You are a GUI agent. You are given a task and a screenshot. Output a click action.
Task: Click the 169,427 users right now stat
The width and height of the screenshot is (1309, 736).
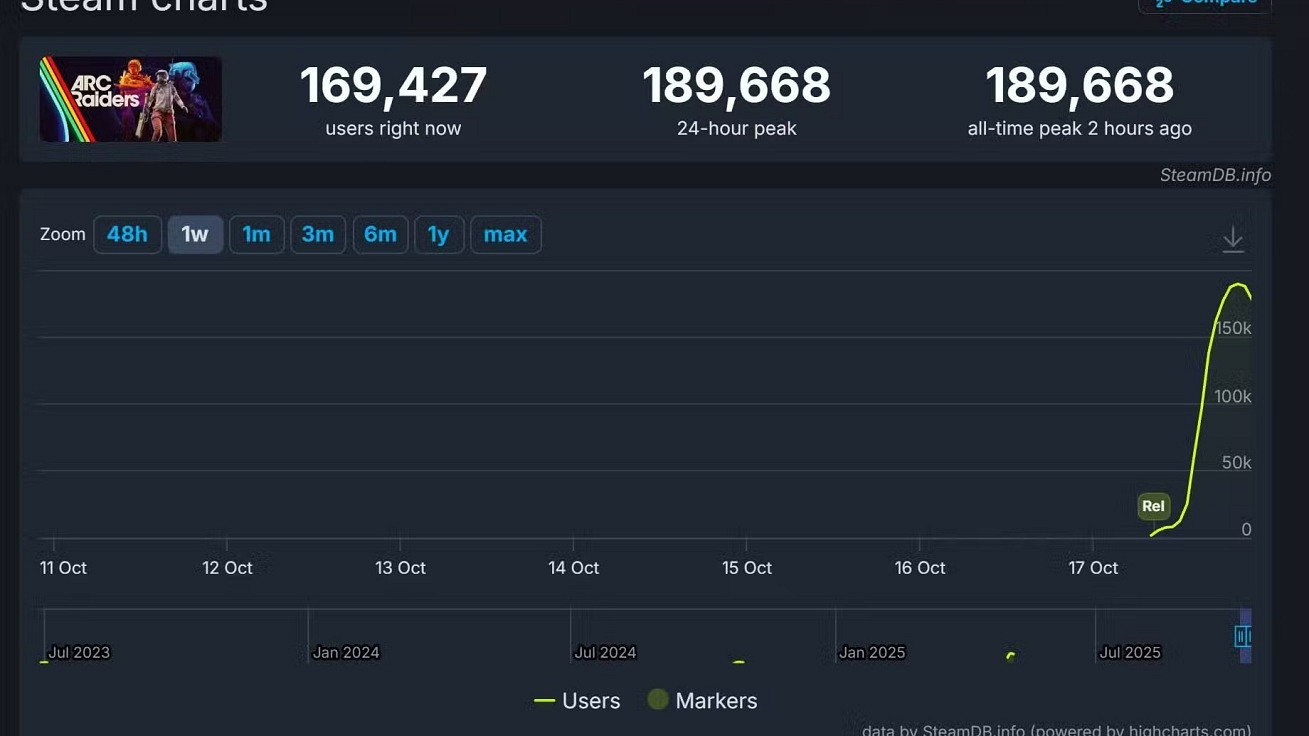coord(393,86)
